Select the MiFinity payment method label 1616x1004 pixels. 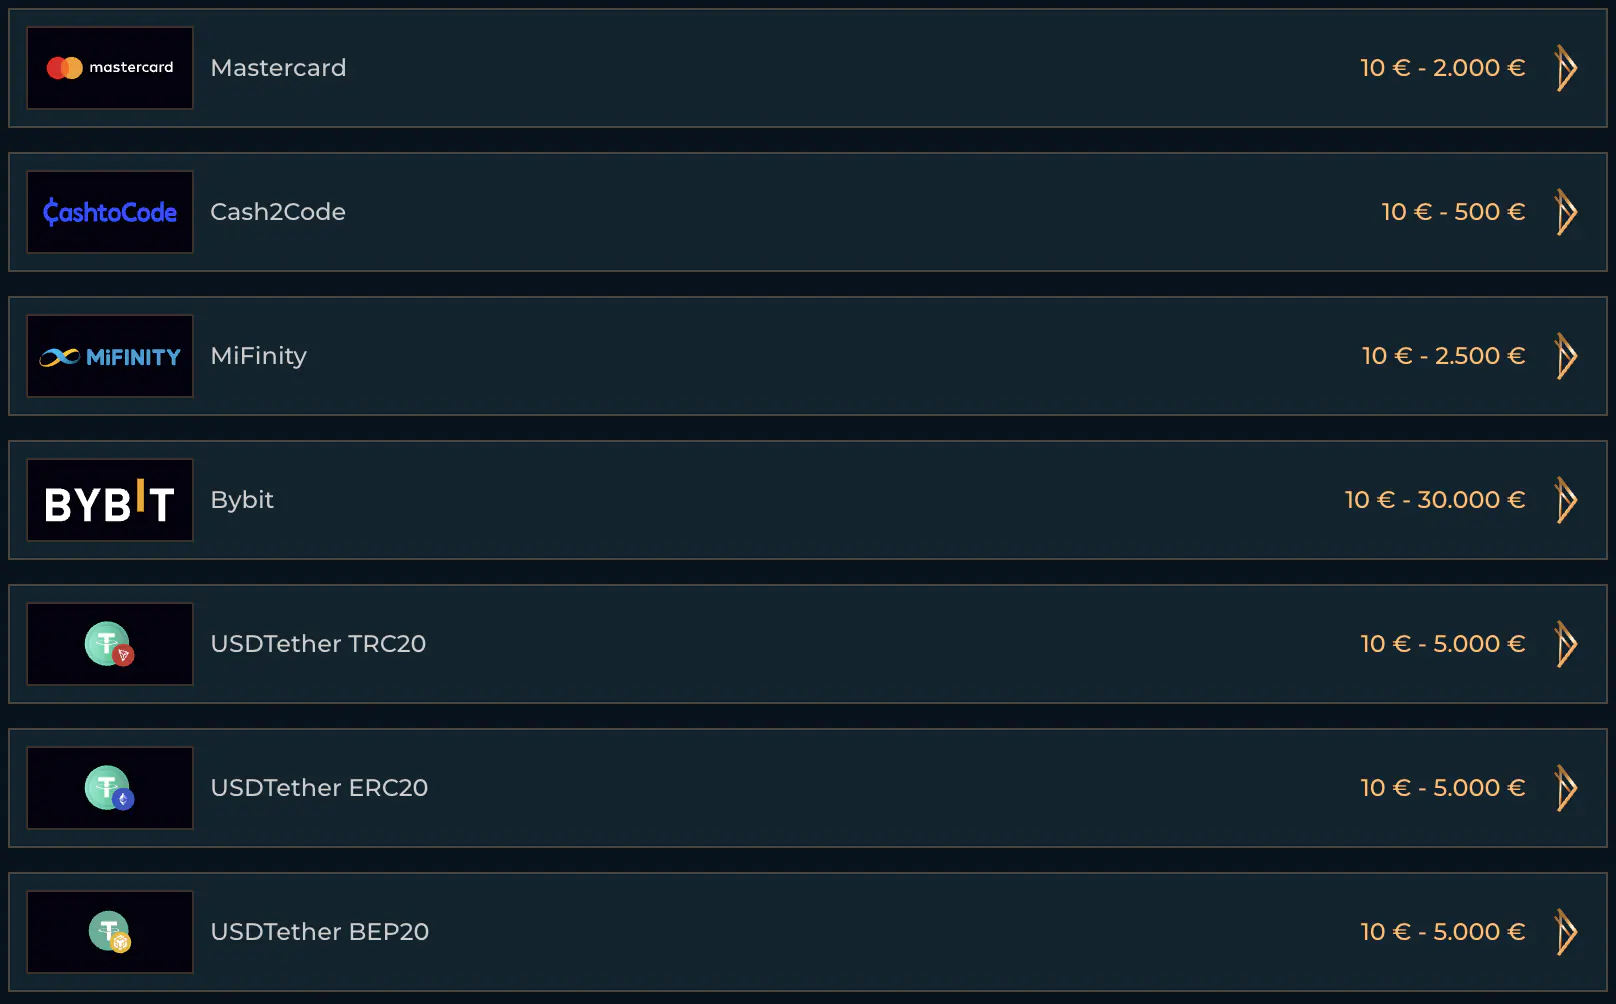[x=258, y=356]
